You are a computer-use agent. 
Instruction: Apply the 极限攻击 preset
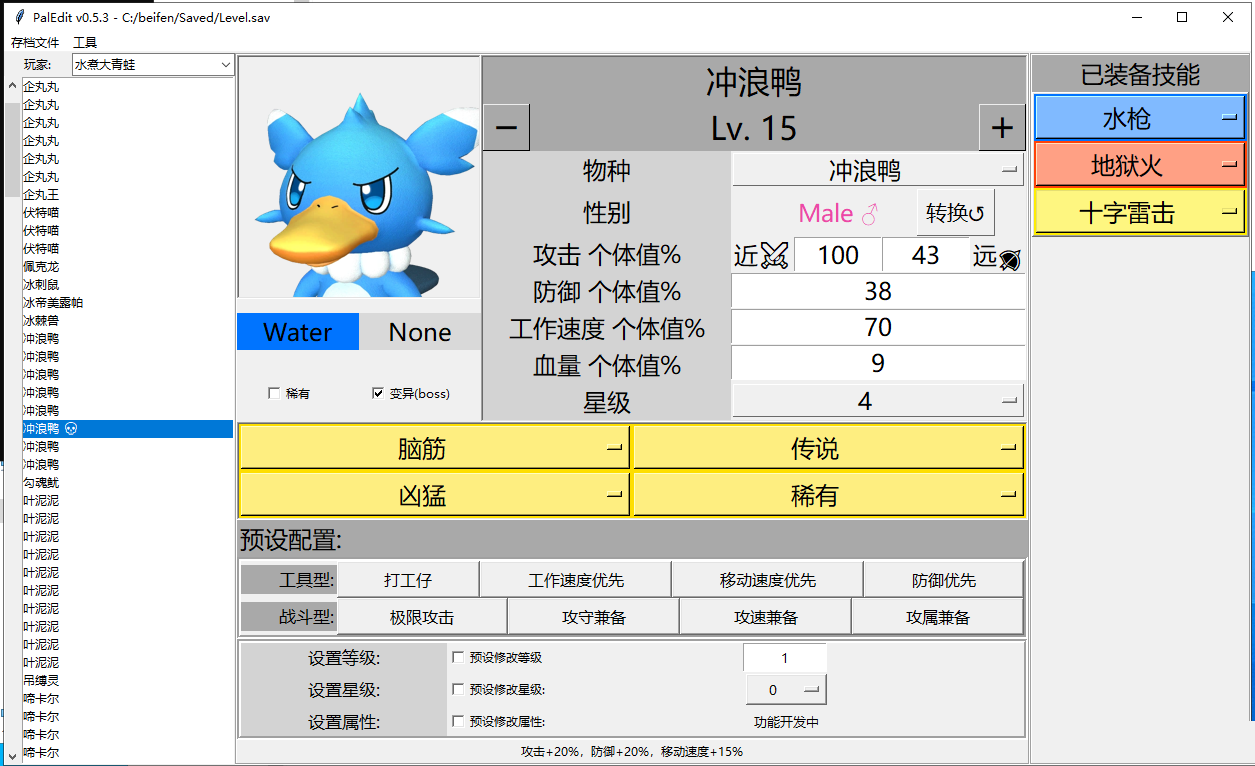(422, 617)
